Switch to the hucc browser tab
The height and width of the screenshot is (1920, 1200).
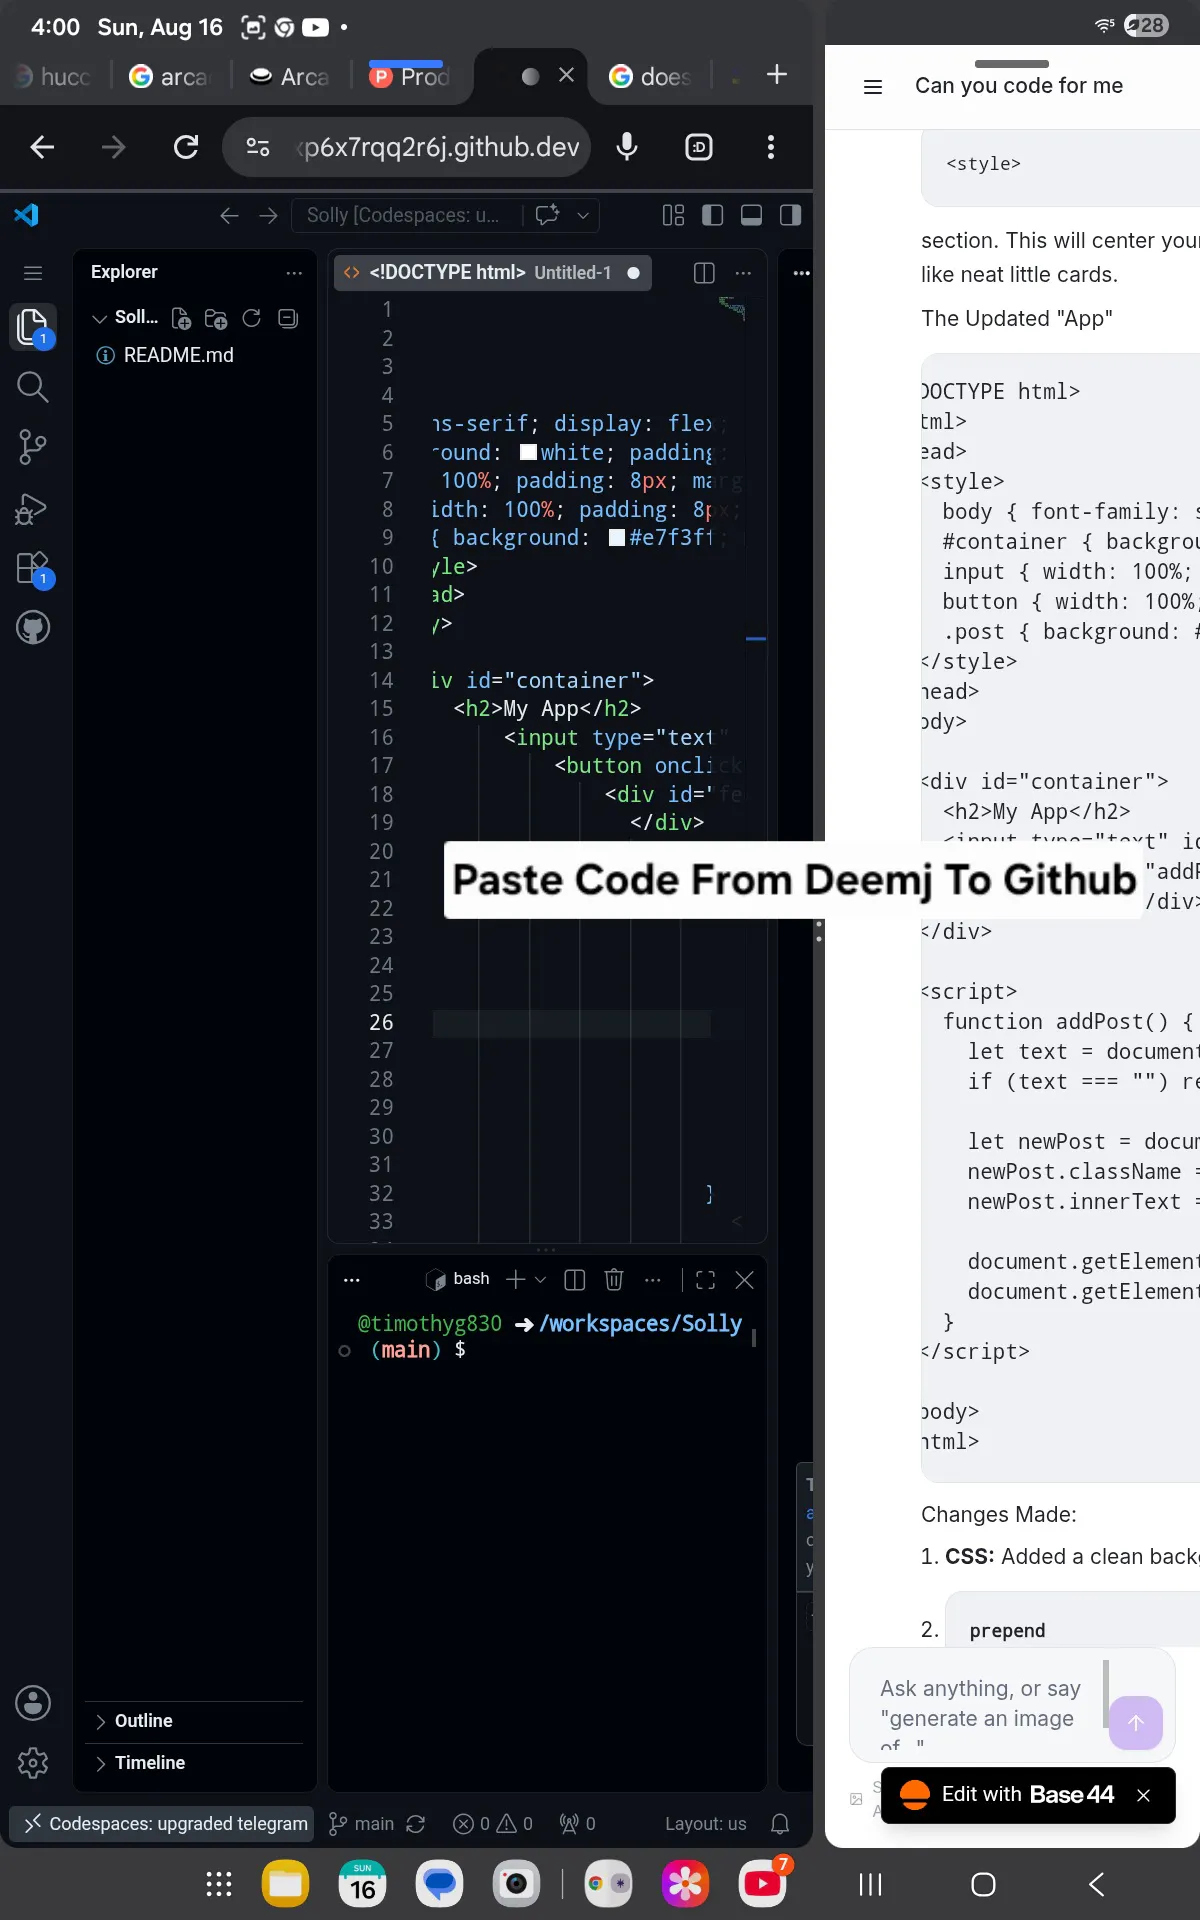pyautogui.click(x=54, y=76)
